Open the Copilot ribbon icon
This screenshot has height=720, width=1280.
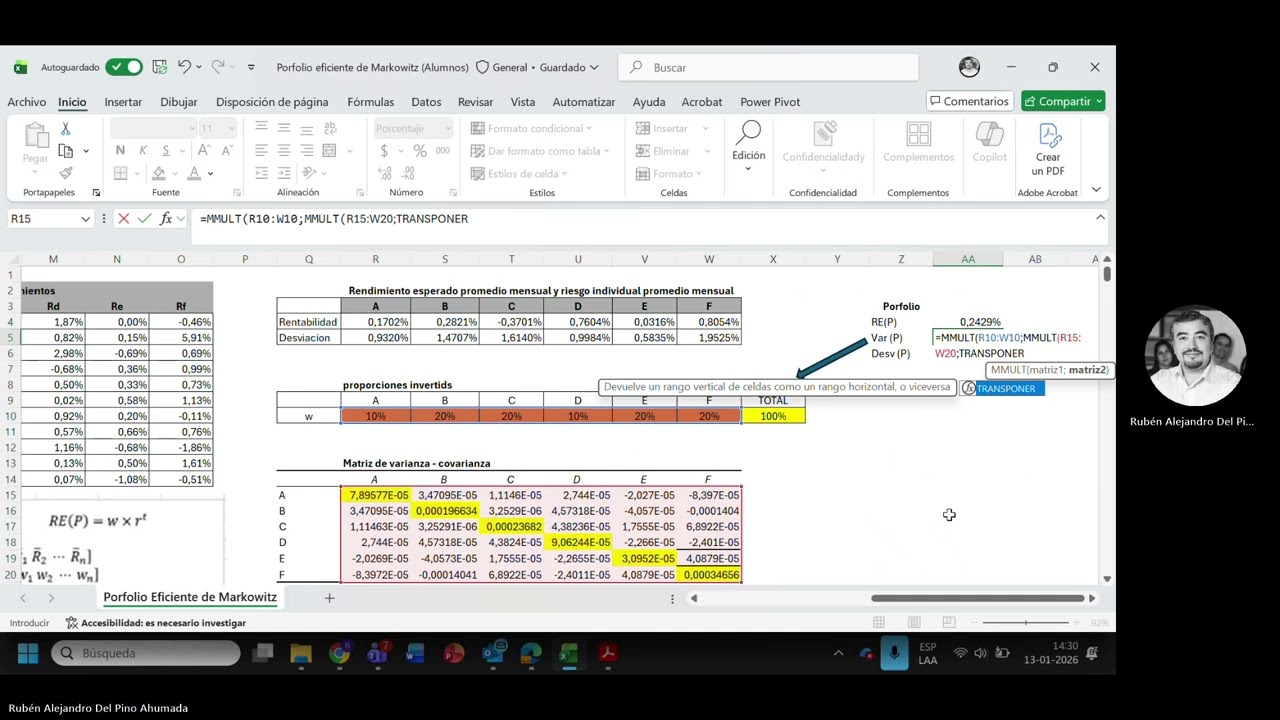989,135
